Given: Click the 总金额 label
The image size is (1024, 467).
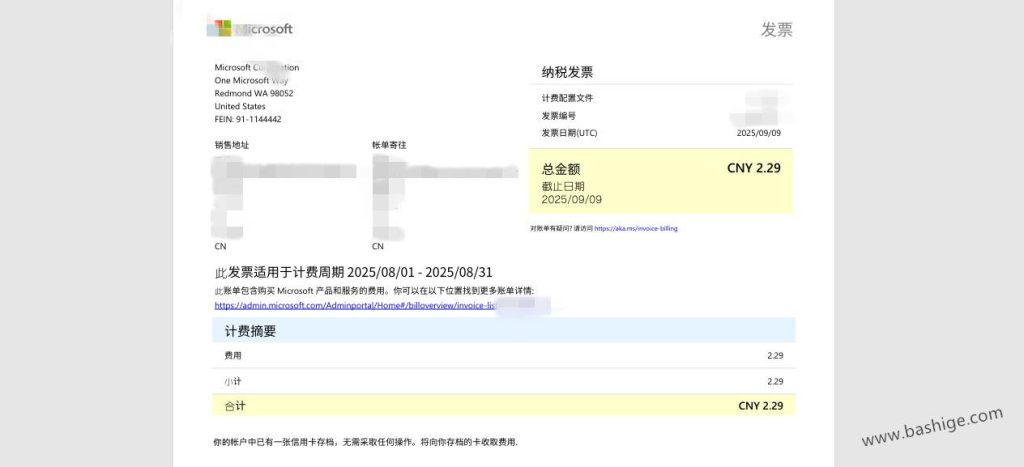Looking at the screenshot, I should 561,169.
